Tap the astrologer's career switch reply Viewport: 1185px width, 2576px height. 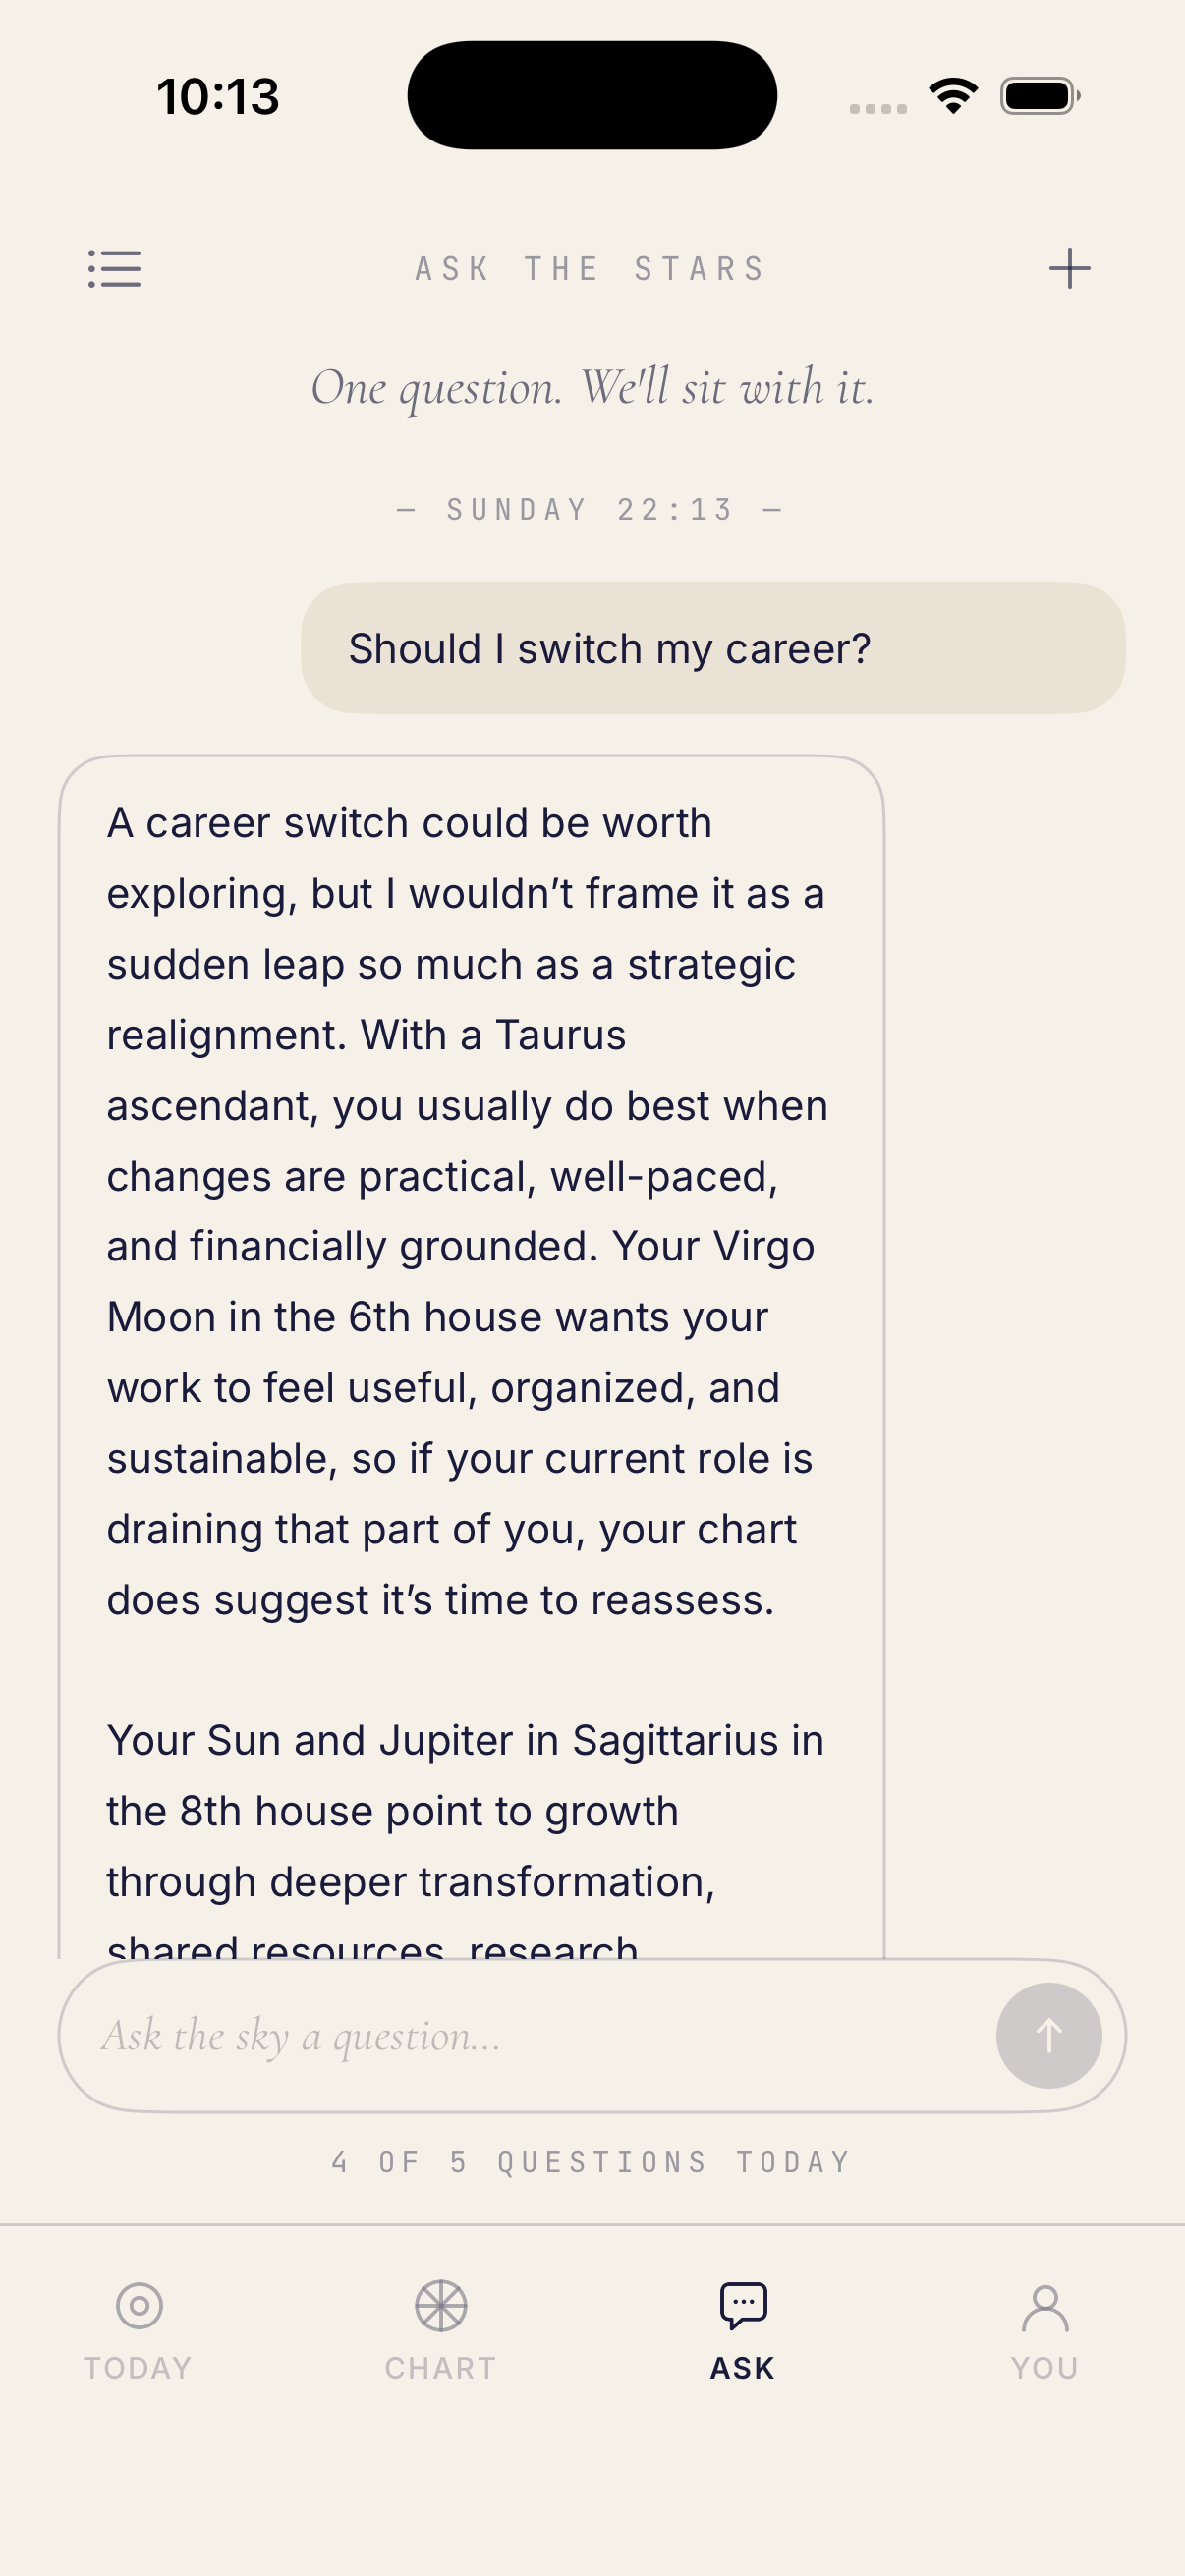[471, 1356]
